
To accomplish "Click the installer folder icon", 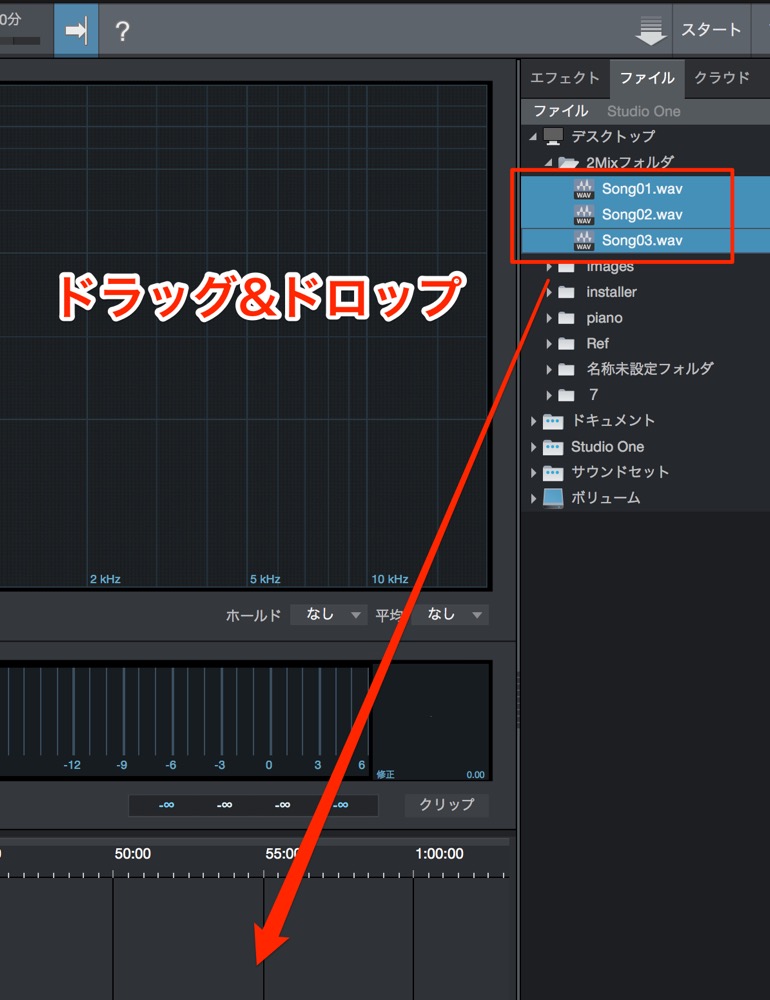I will [x=566, y=292].
